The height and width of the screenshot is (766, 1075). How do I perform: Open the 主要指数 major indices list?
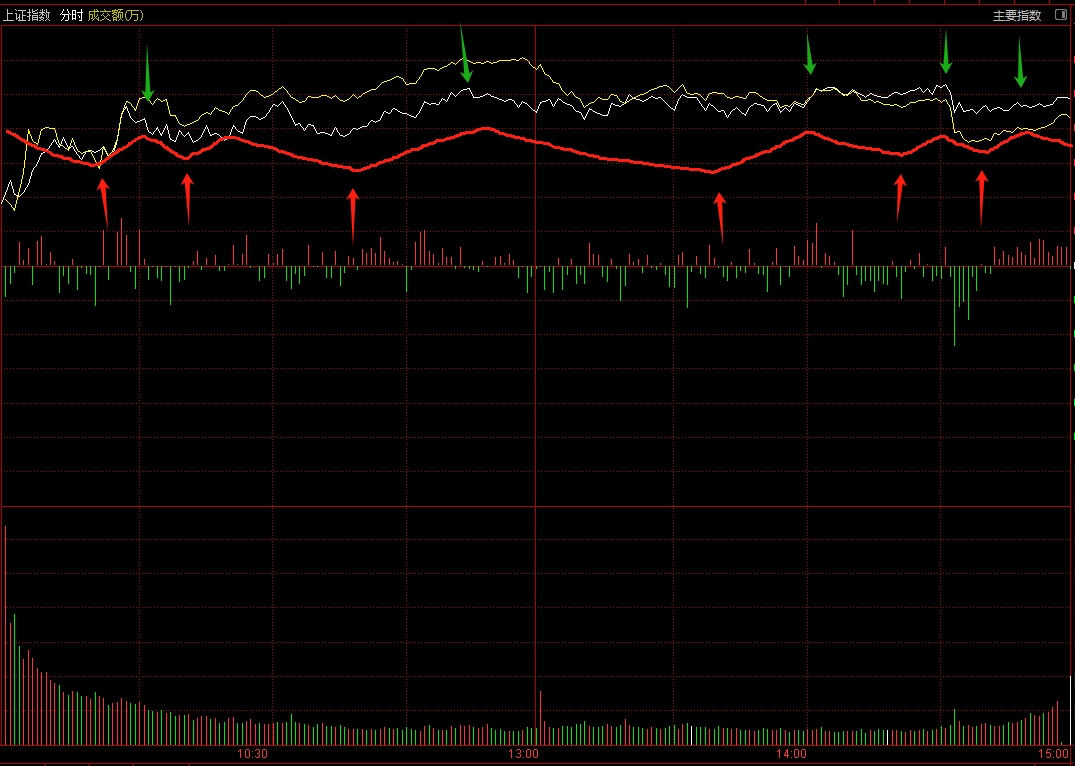(1017, 16)
